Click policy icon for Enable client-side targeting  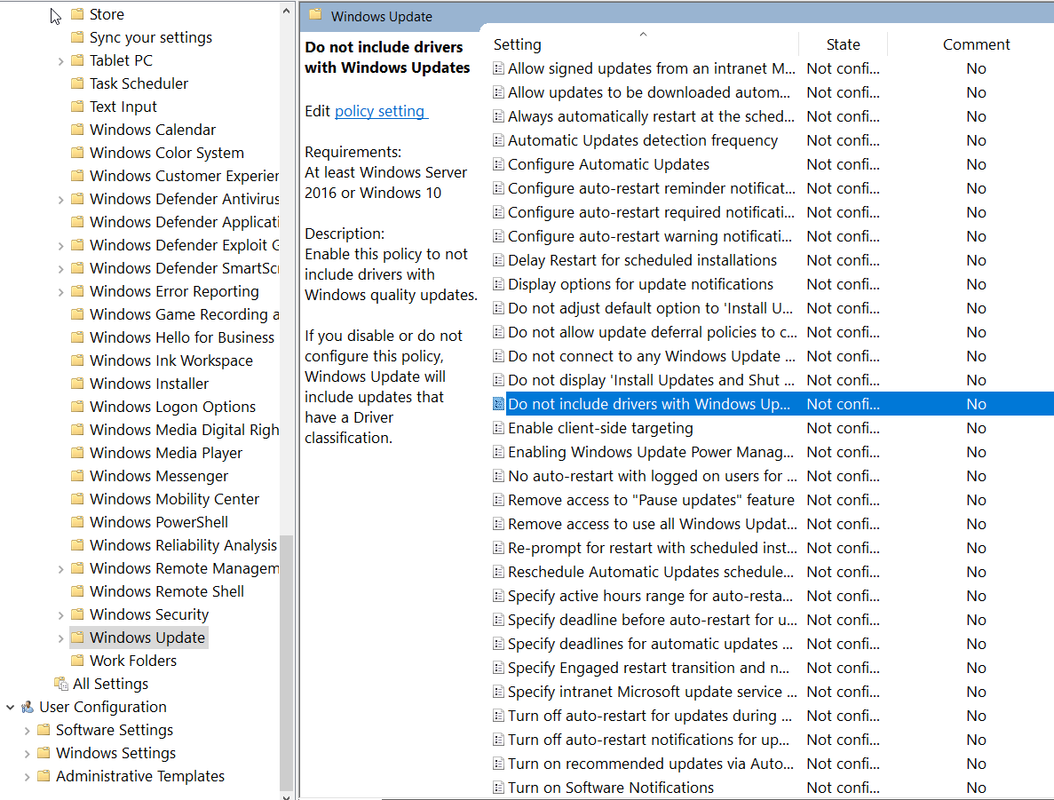(498, 428)
